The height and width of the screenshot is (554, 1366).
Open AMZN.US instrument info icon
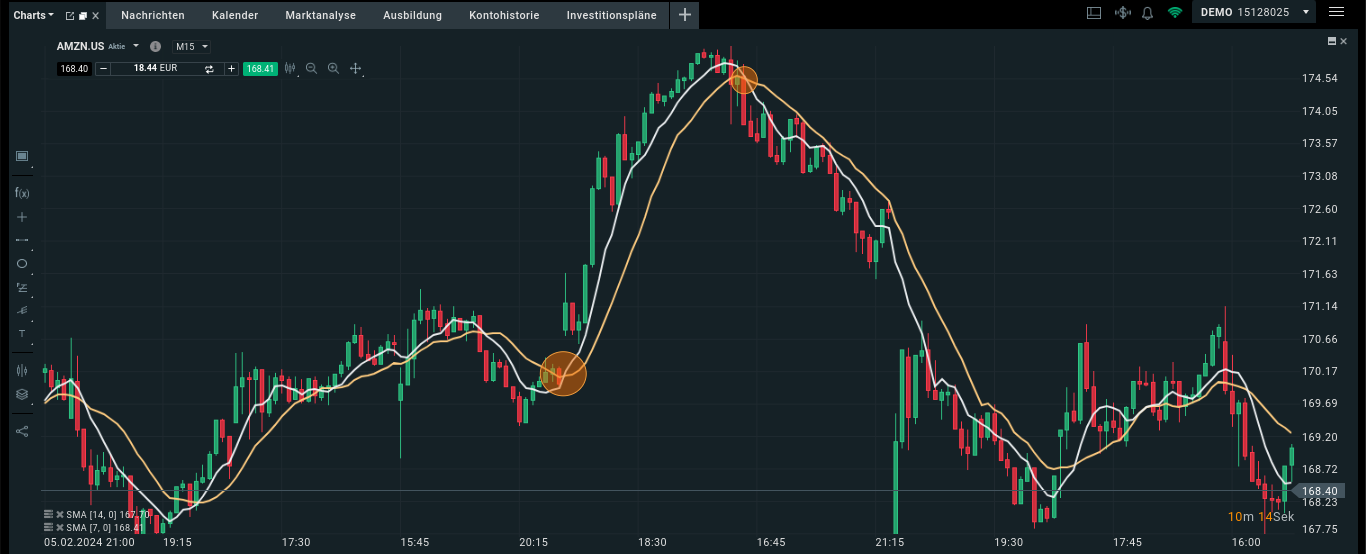click(x=155, y=46)
